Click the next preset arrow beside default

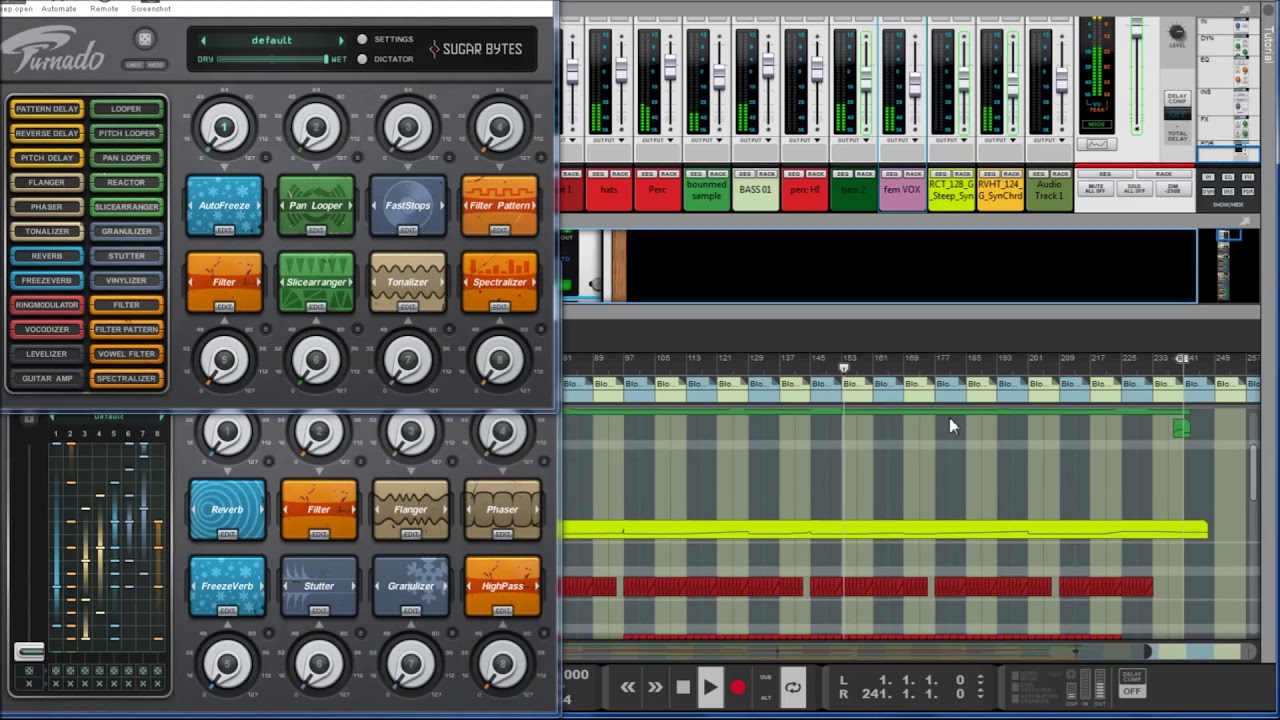[341, 41]
